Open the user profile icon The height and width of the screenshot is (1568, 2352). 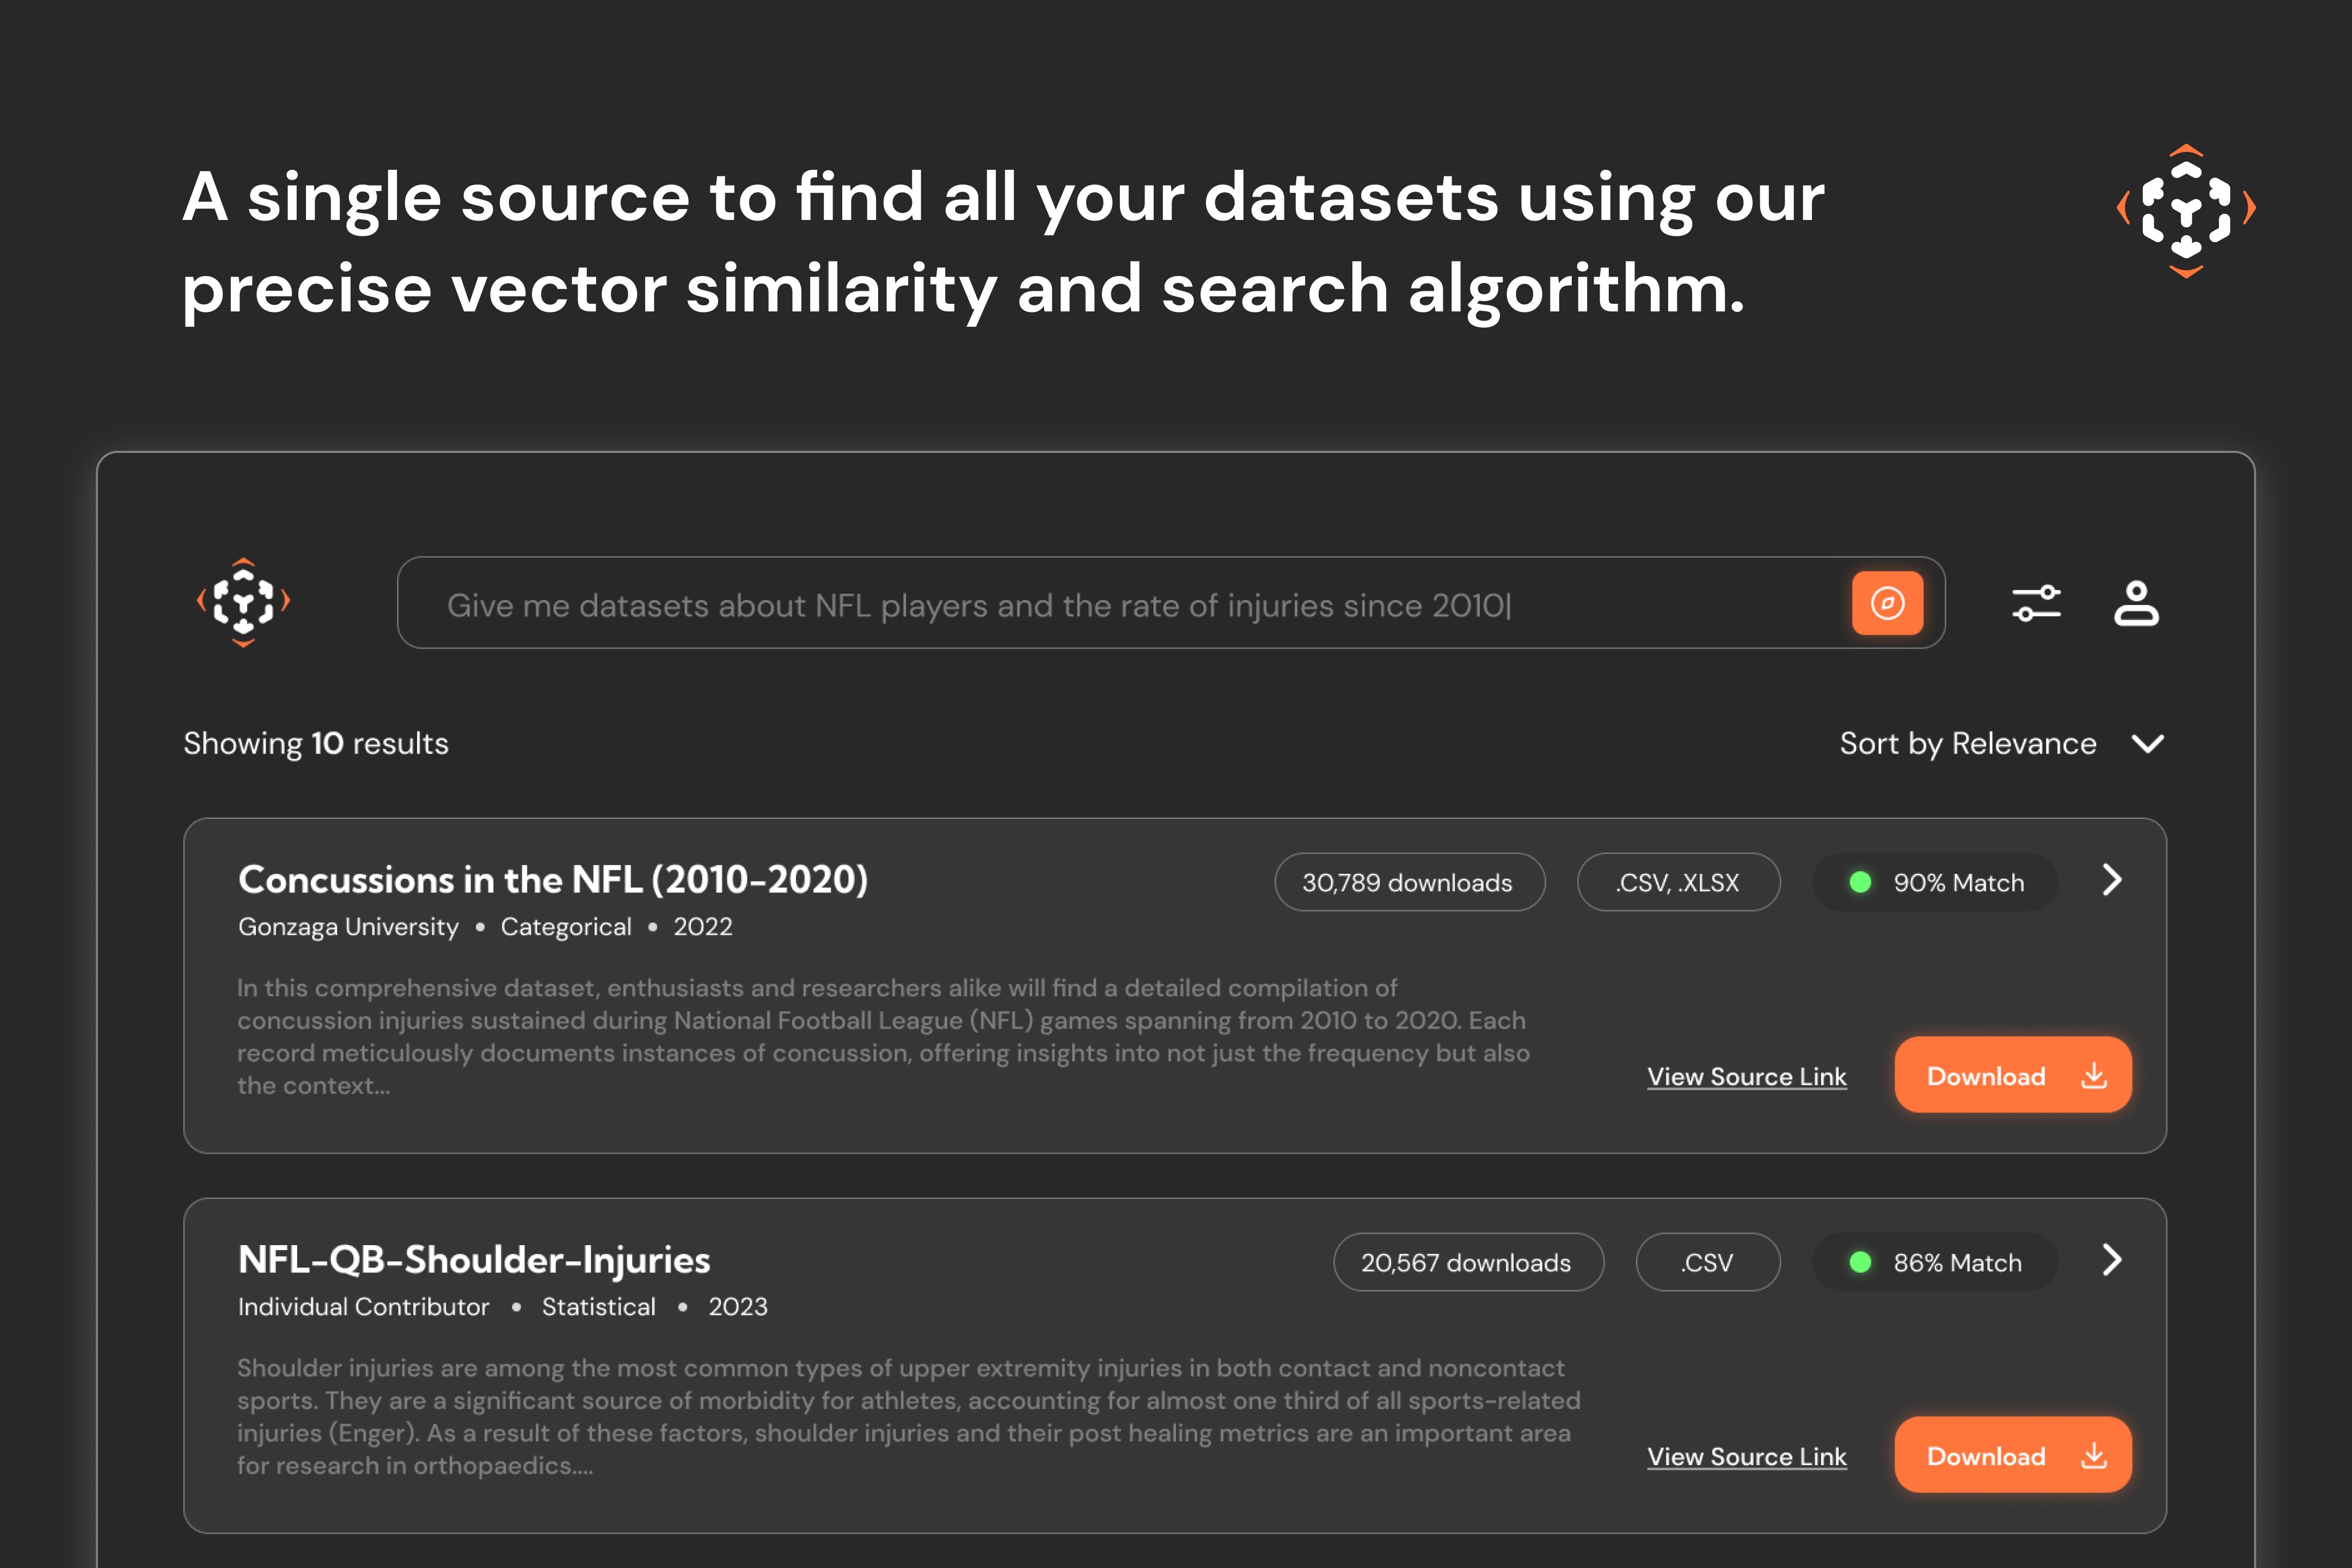[2136, 603]
